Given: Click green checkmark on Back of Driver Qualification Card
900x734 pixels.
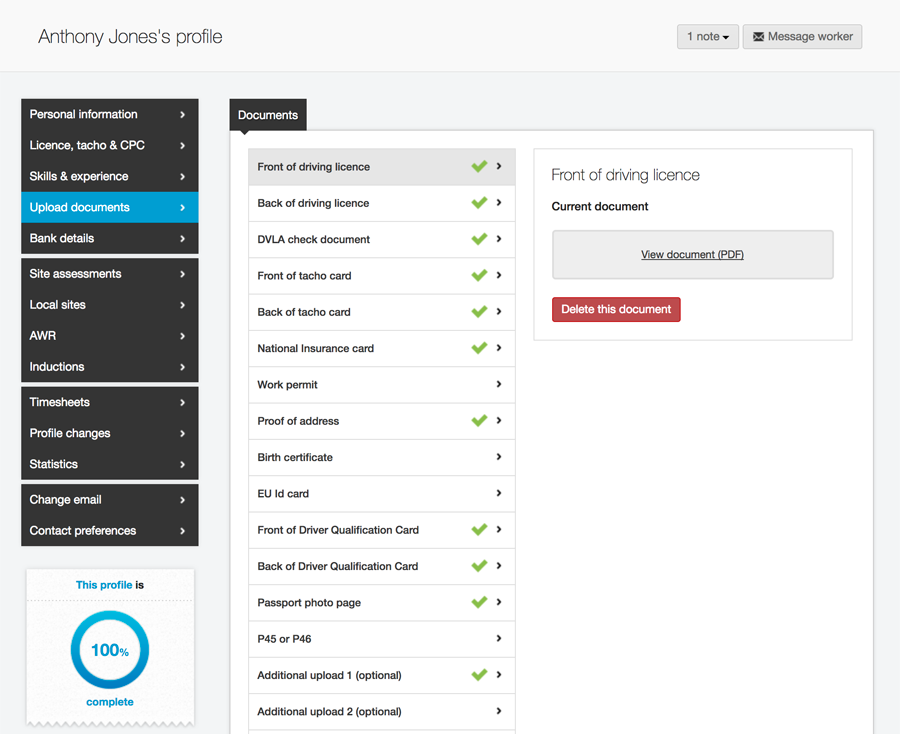Looking at the screenshot, I should [479, 566].
